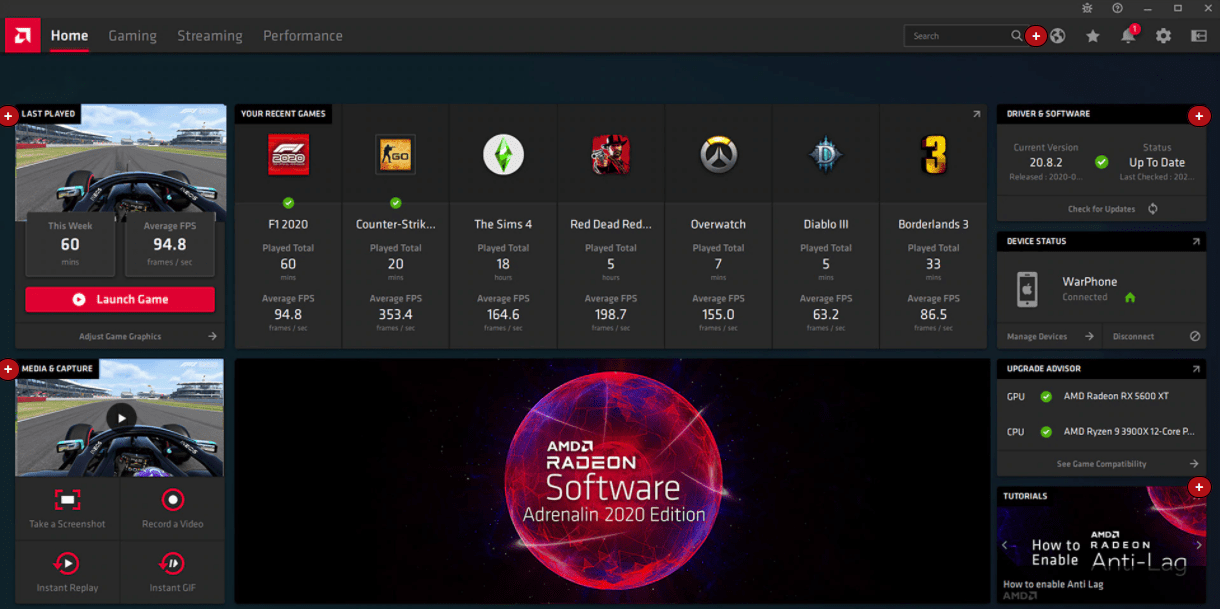Click the driver version 20.8.2
This screenshot has width=1220, height=609.
tap(1045, 162)
